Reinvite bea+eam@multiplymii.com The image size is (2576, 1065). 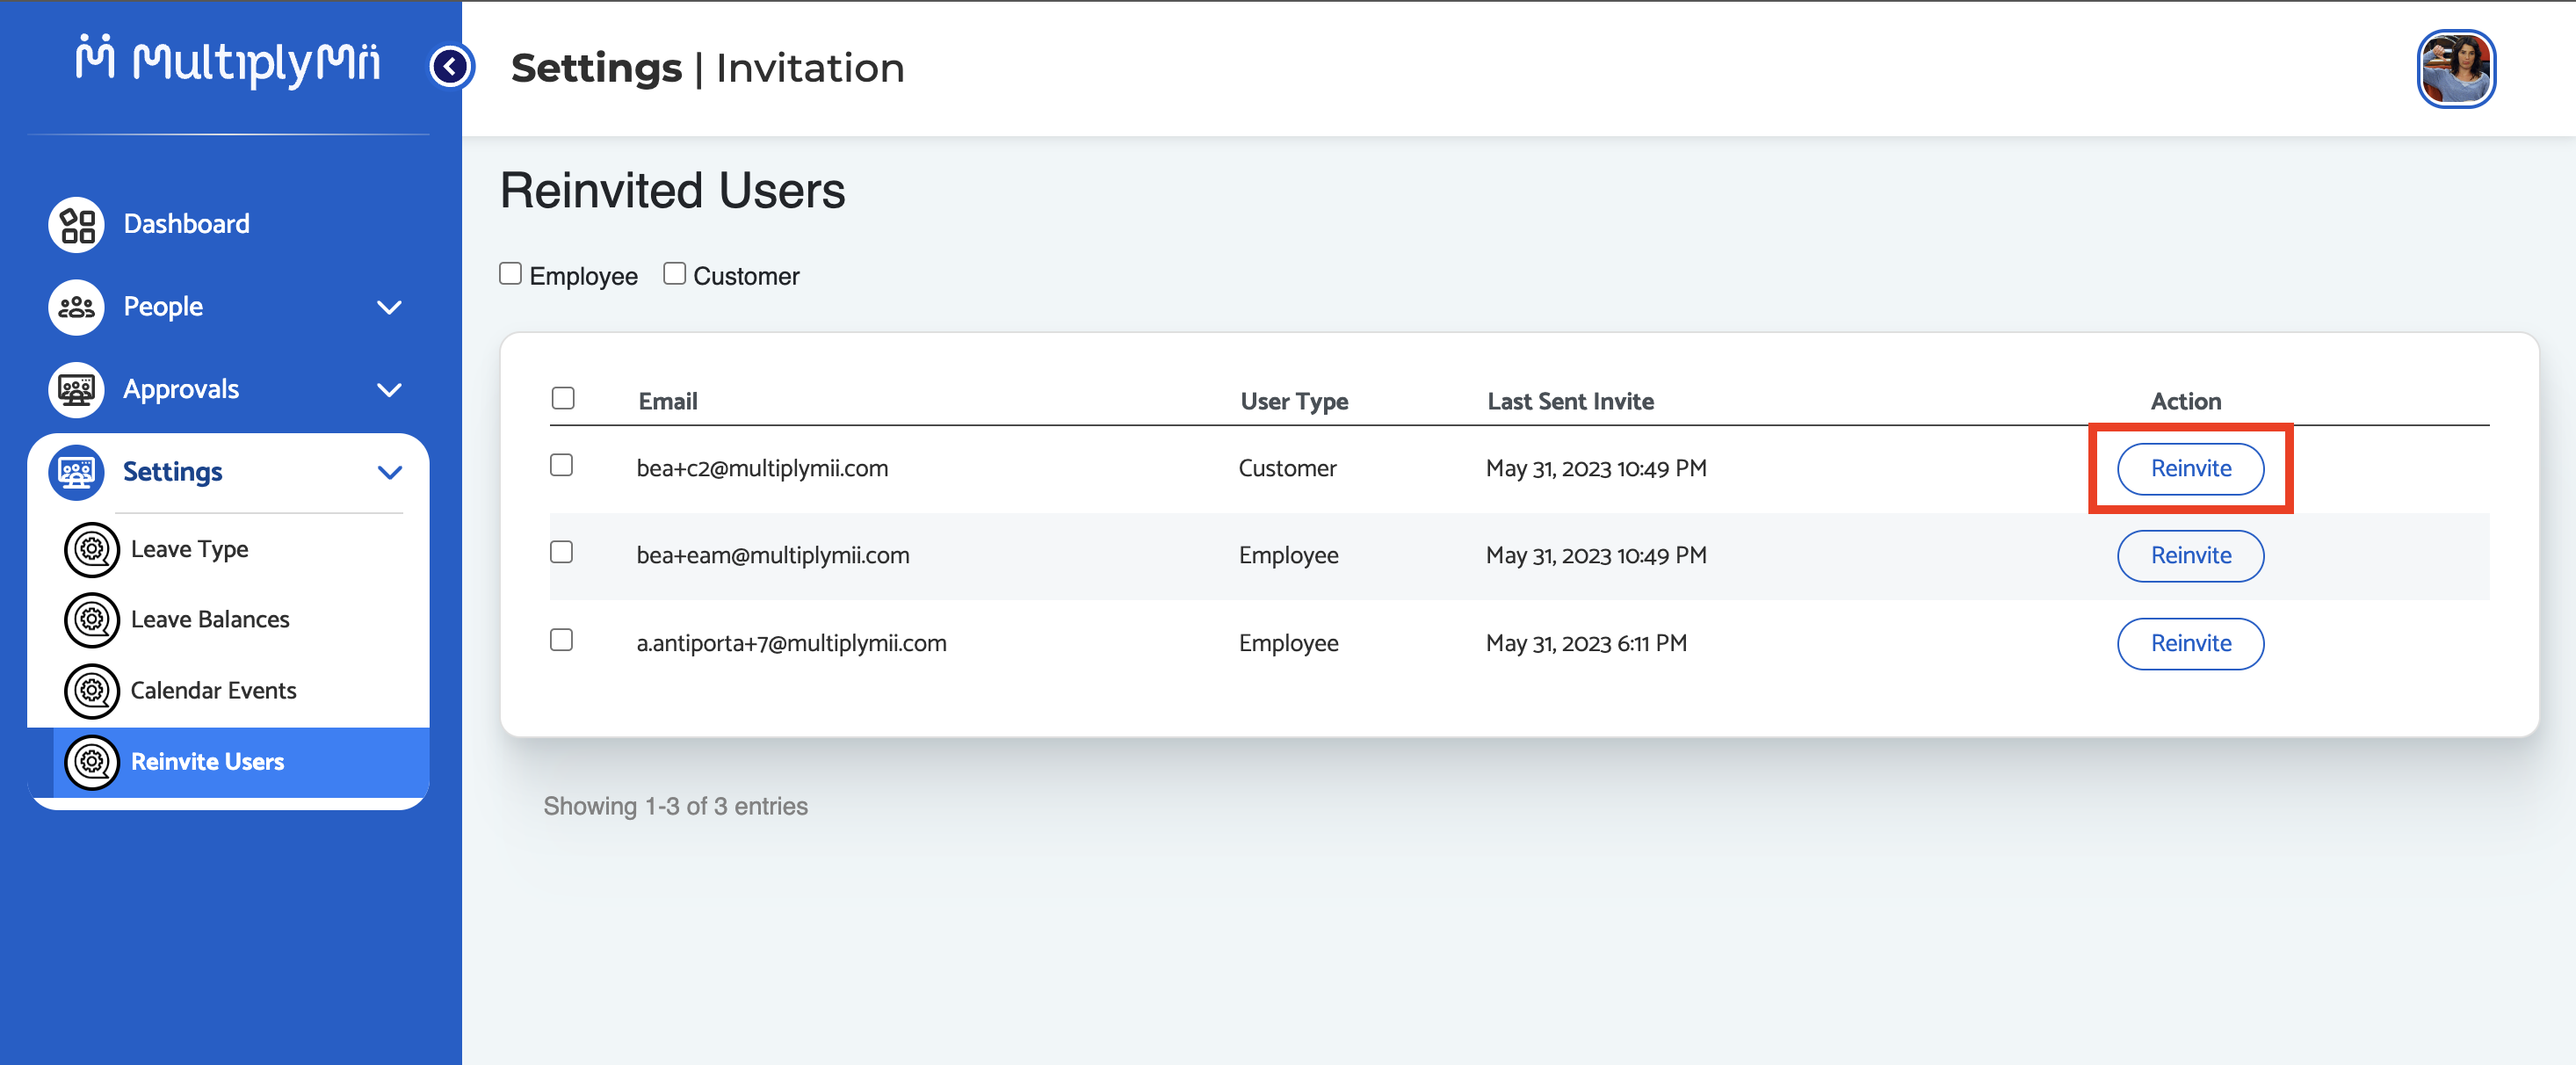[x=2190, y=556]
